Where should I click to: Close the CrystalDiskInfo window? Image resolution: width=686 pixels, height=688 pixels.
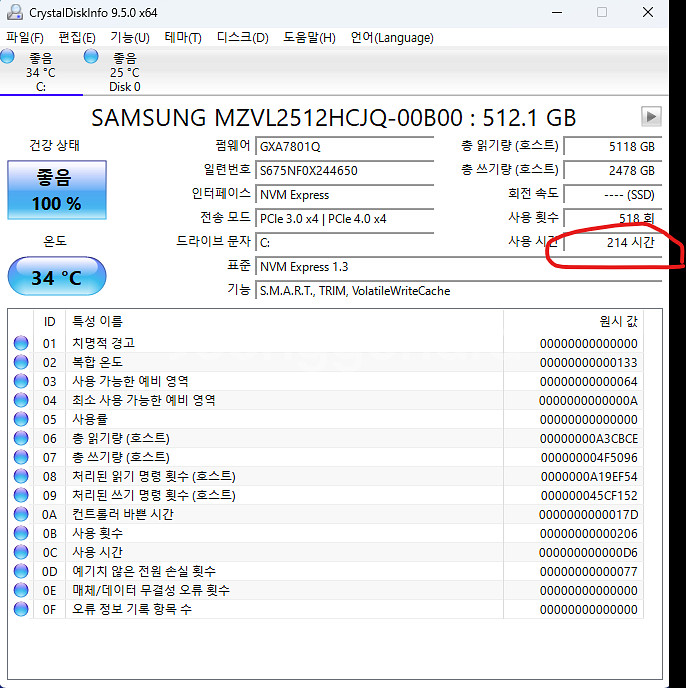pos(648,12)
